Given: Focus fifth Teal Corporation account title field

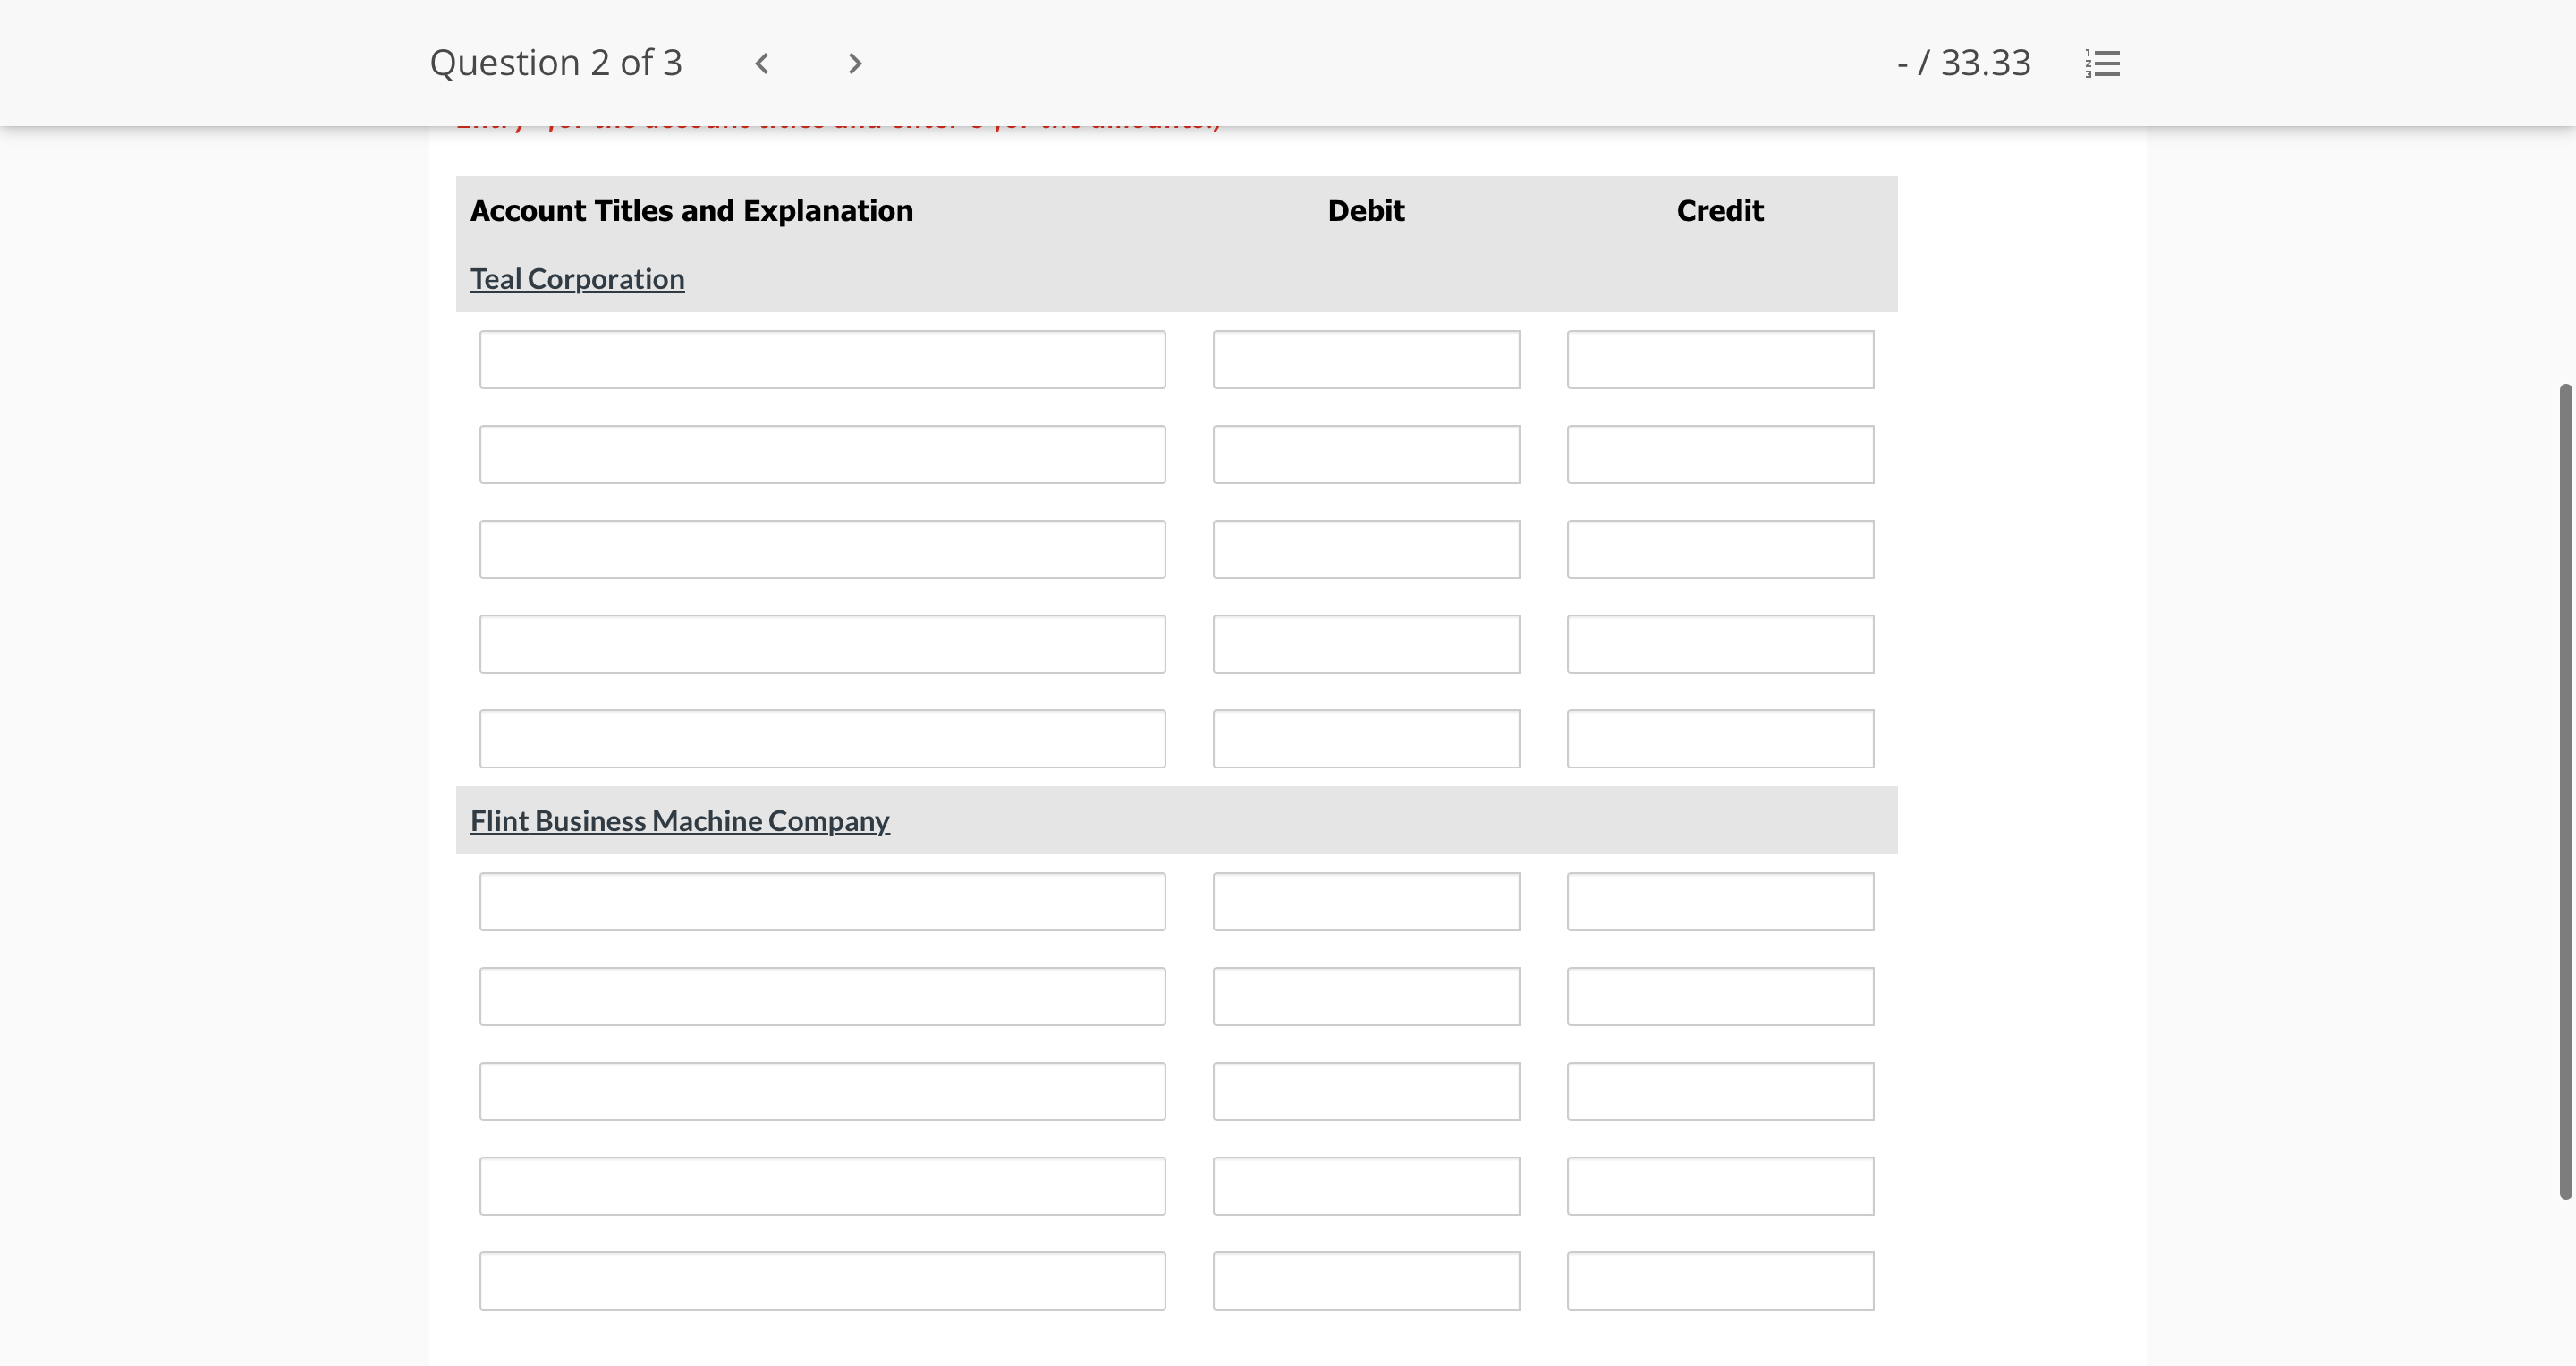Looking at the screenshot, I should click(822, 739).
